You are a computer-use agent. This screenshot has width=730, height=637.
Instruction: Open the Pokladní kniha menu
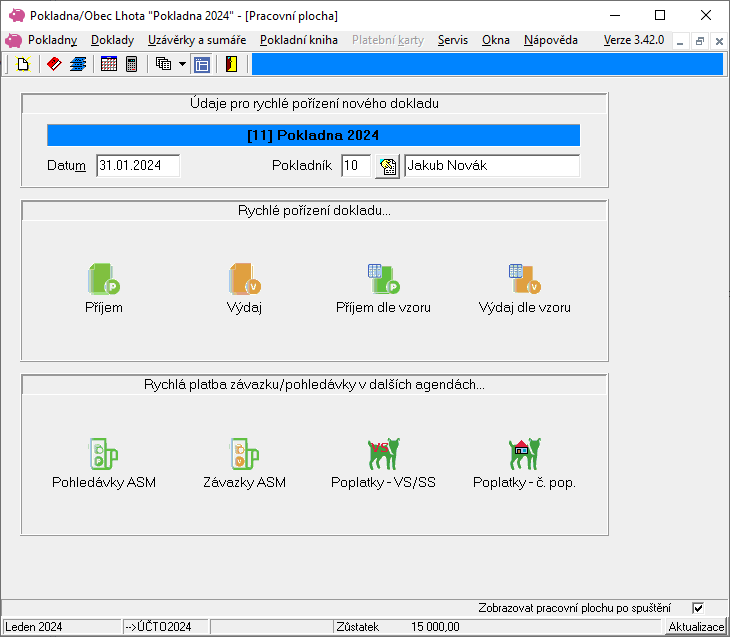click(x=298, y=40)
